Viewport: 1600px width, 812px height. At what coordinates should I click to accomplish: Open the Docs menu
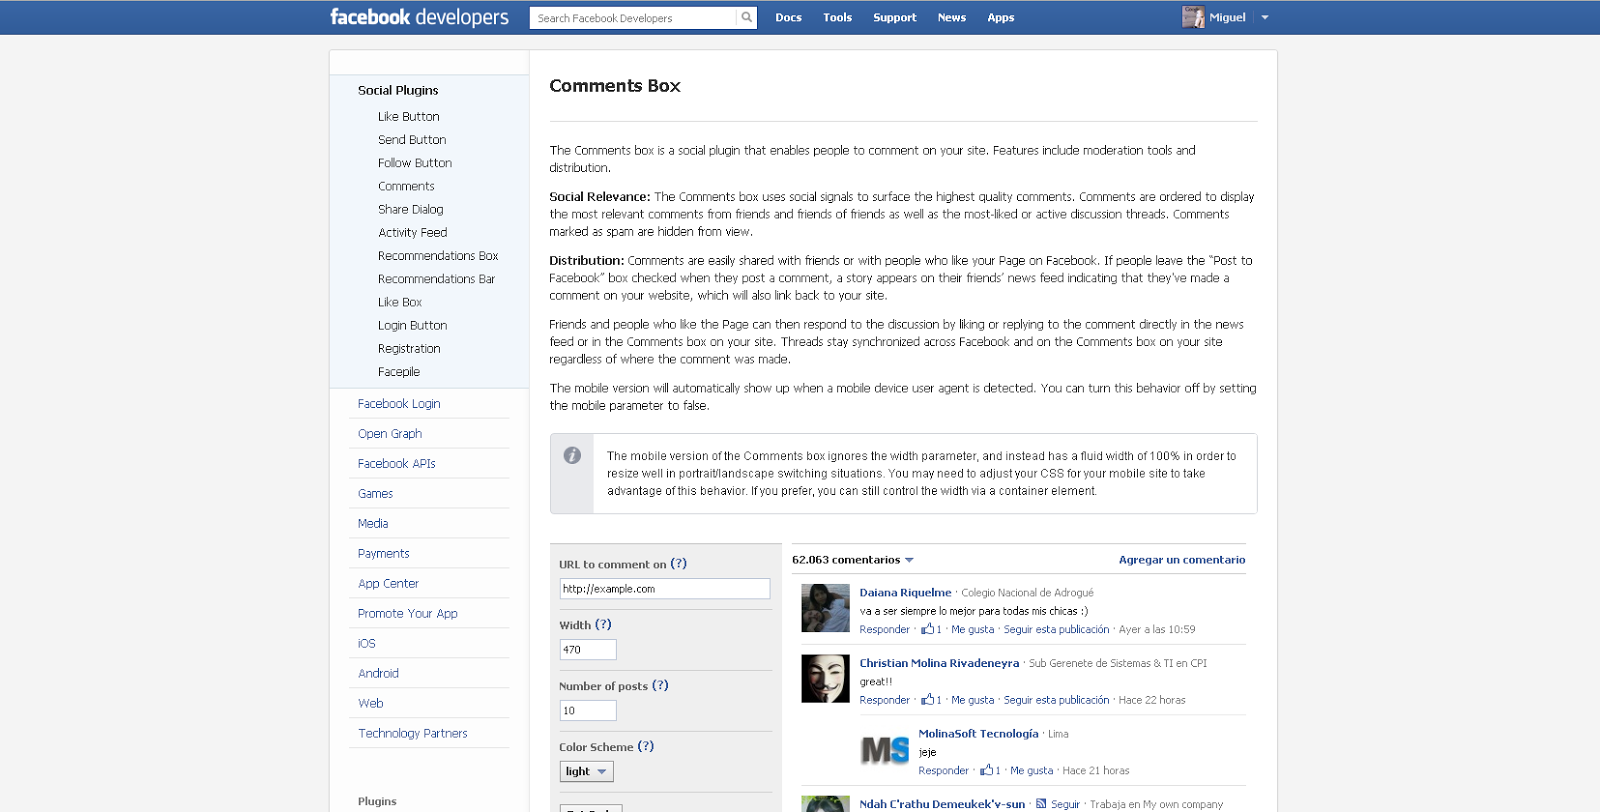788,17
